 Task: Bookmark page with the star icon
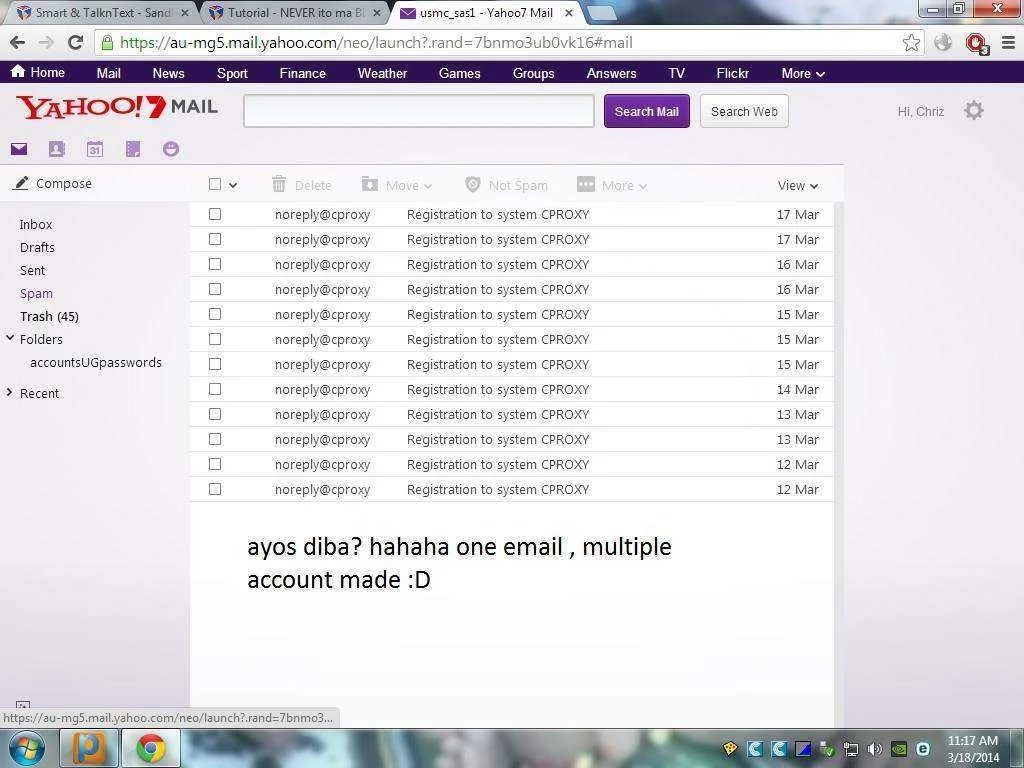coord(911,43)
